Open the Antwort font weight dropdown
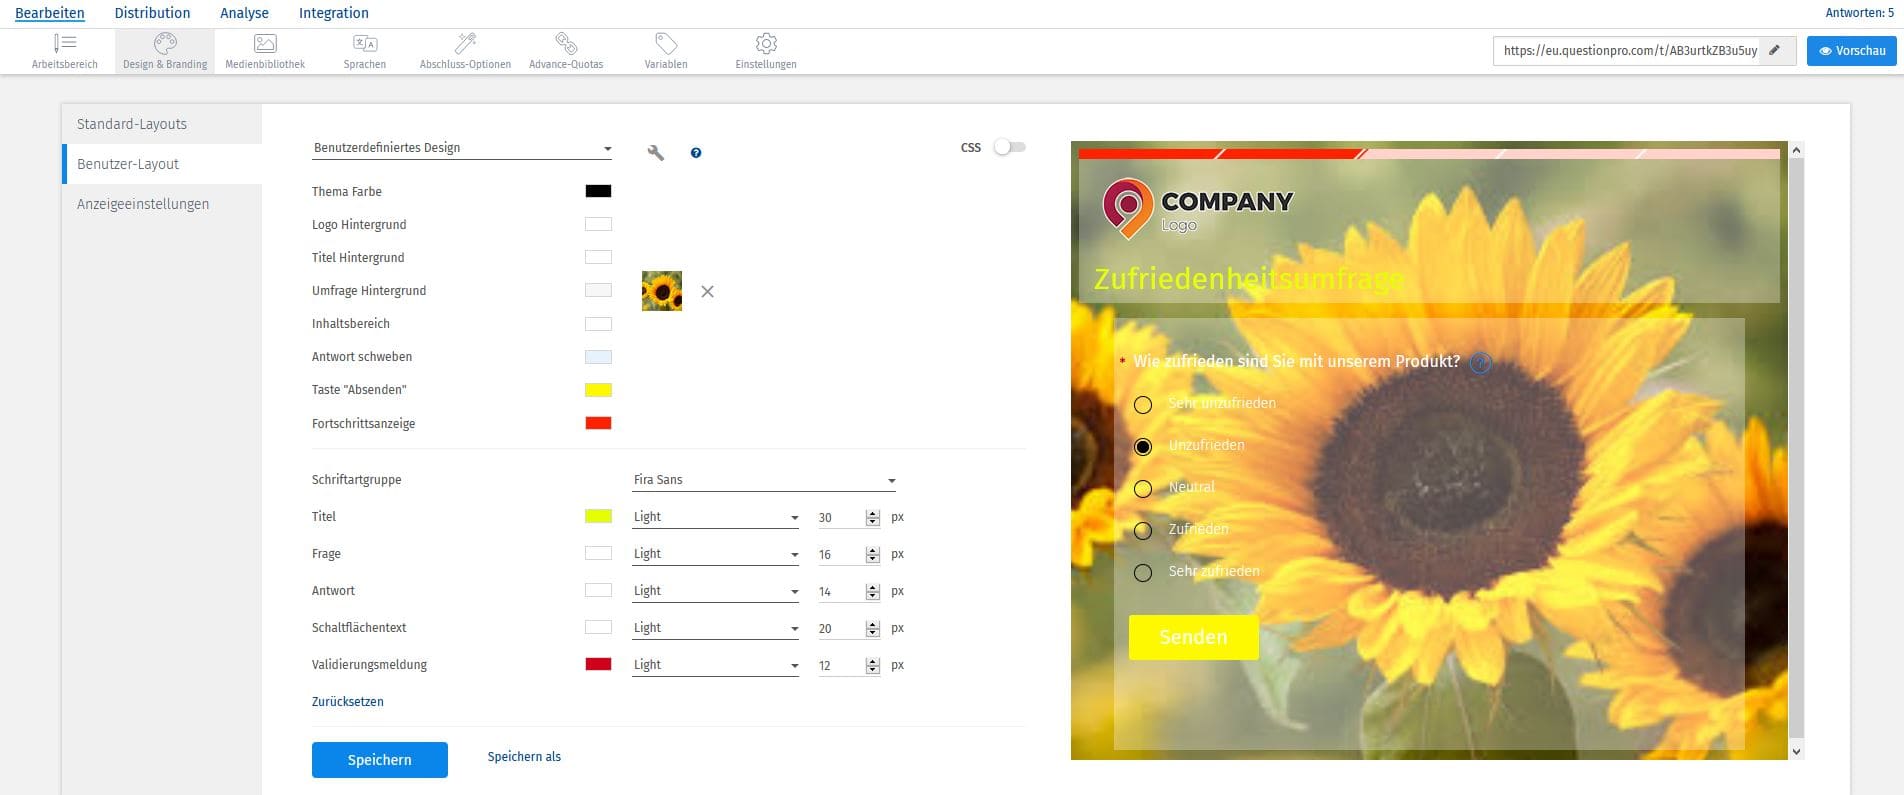Image resolution: width=1904 pixels, height=795 pixels. [715, 591]
